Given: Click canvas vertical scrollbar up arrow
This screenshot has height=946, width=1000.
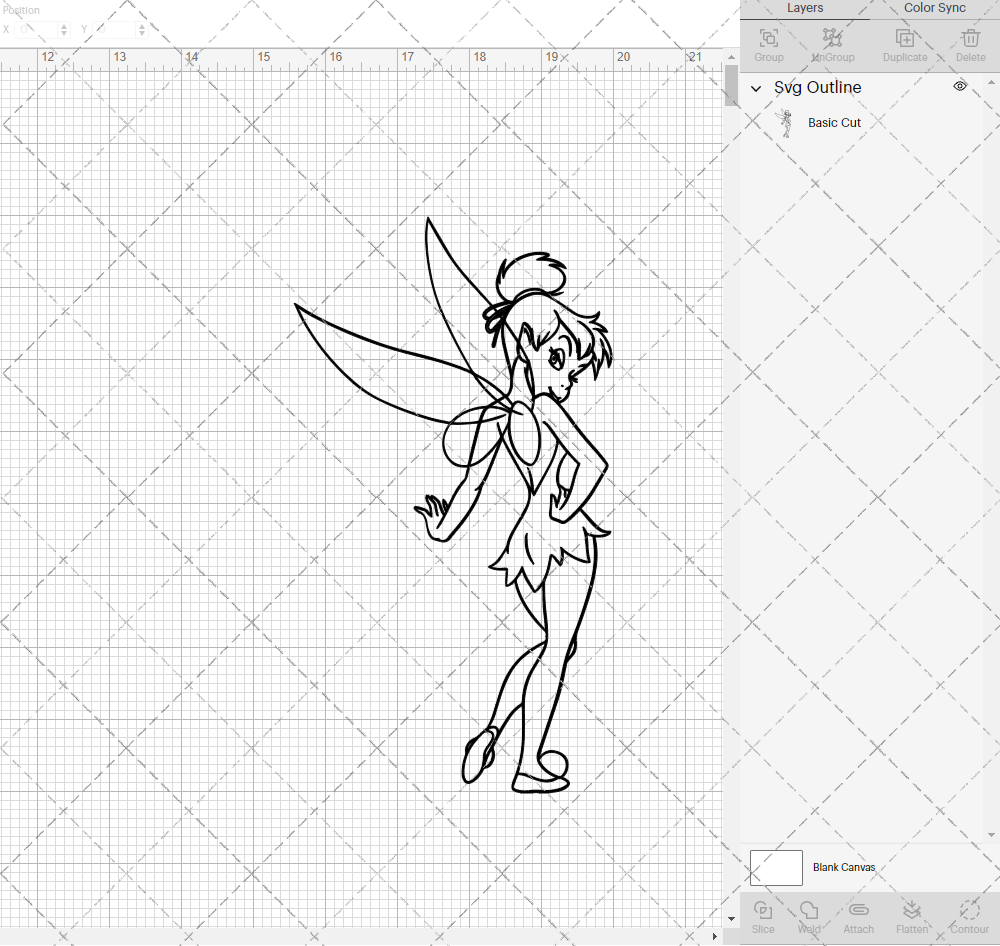Looking at the screenshot, I should click(732, 57).
